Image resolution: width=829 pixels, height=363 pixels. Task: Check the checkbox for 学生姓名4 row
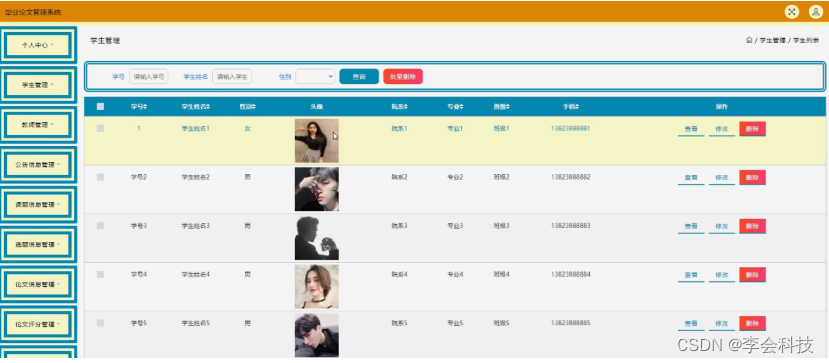point(100,274)
